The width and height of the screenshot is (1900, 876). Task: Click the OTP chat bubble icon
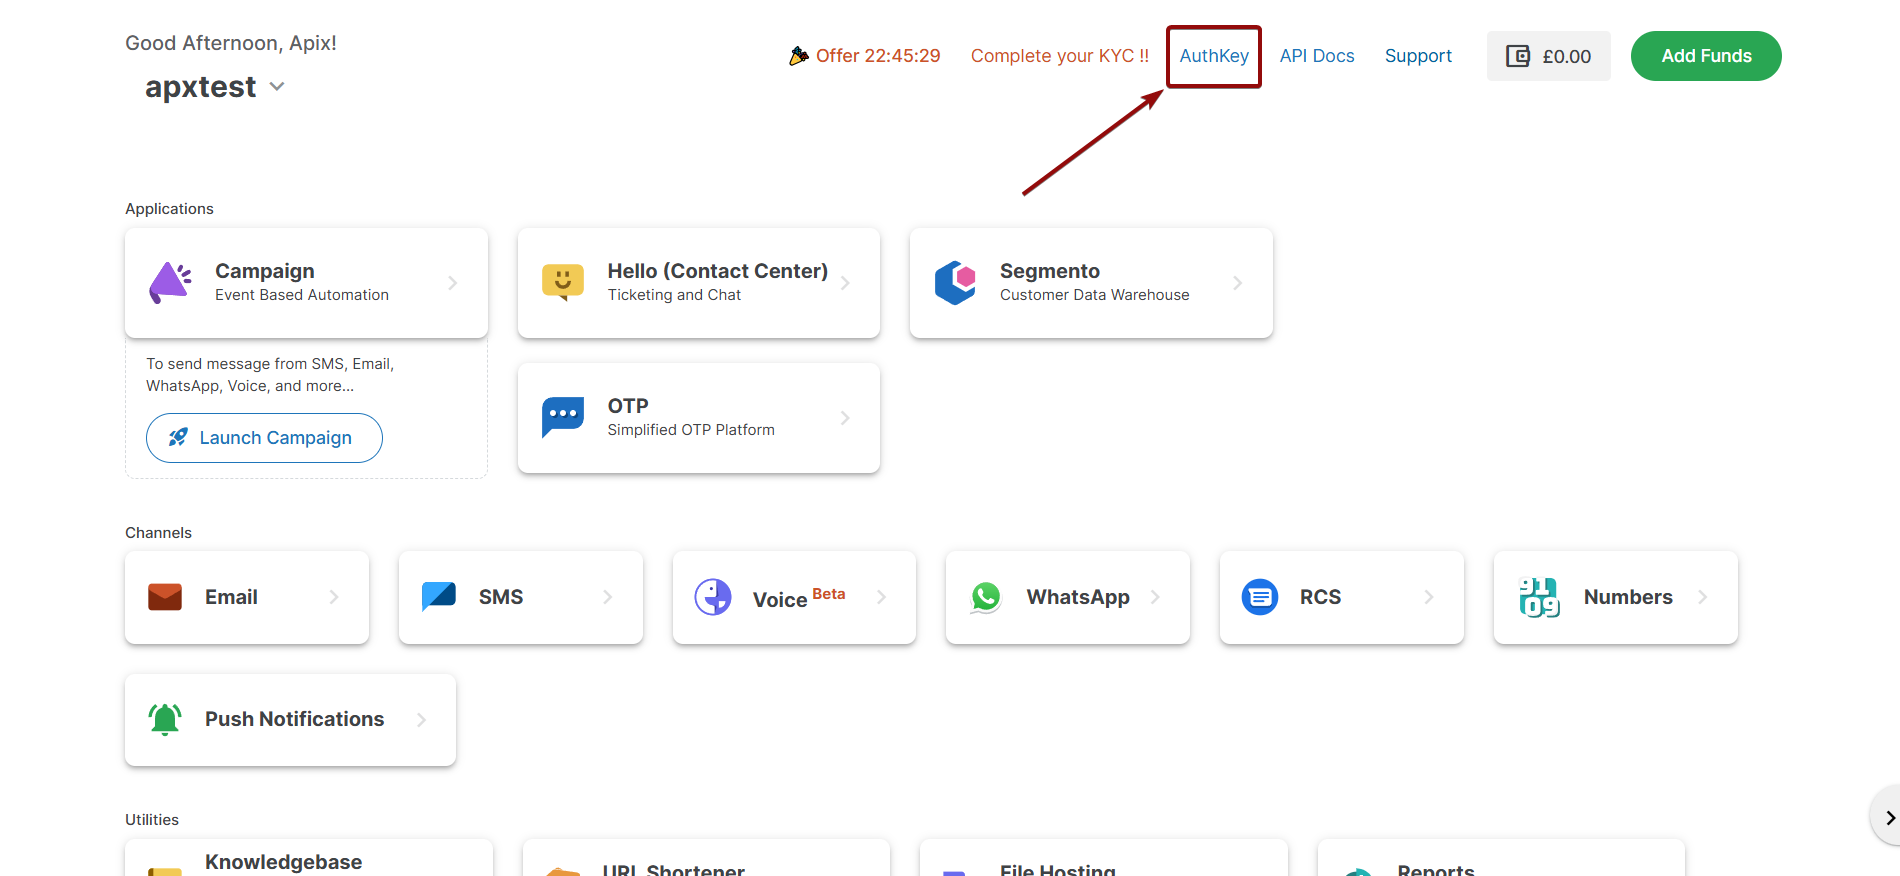click(x=563, y=417)
